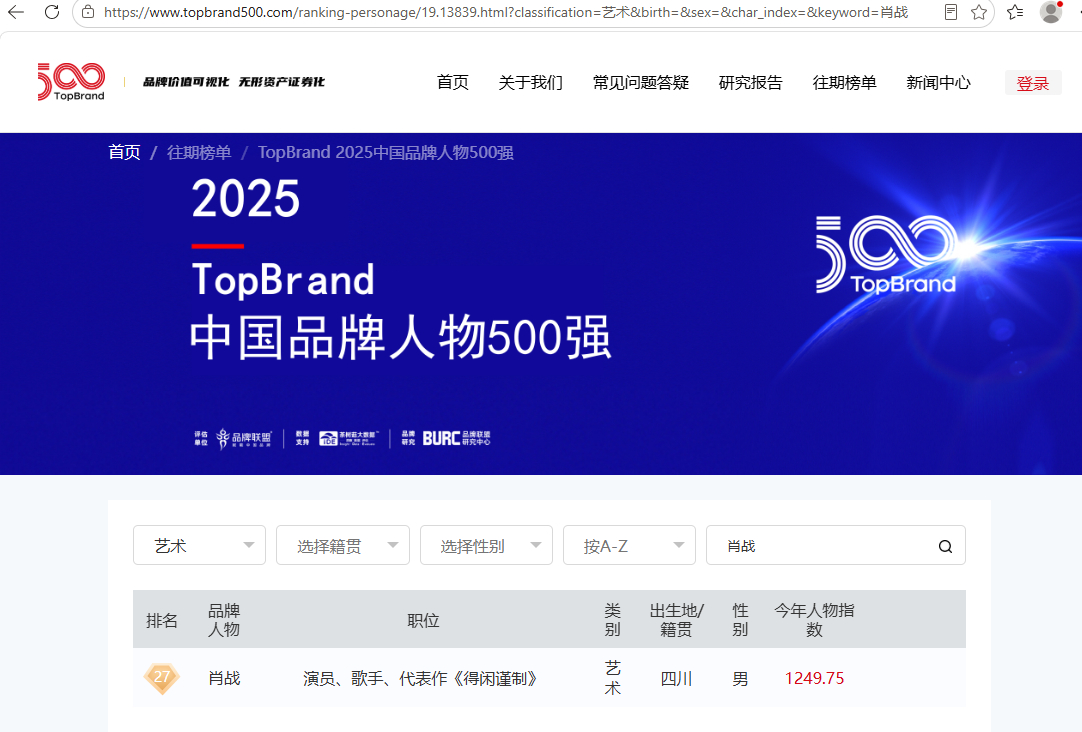Click the rank 27 badge
The width and height of the screenshot is (1082, 732).
161,677
